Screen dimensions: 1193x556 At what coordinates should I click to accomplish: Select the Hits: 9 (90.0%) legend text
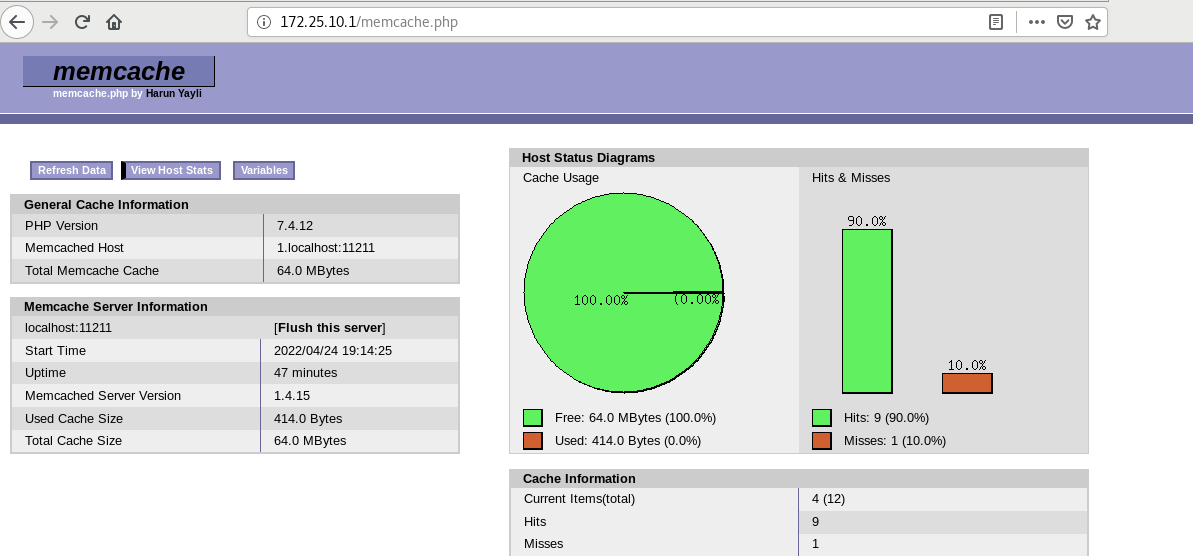point(886,418)
